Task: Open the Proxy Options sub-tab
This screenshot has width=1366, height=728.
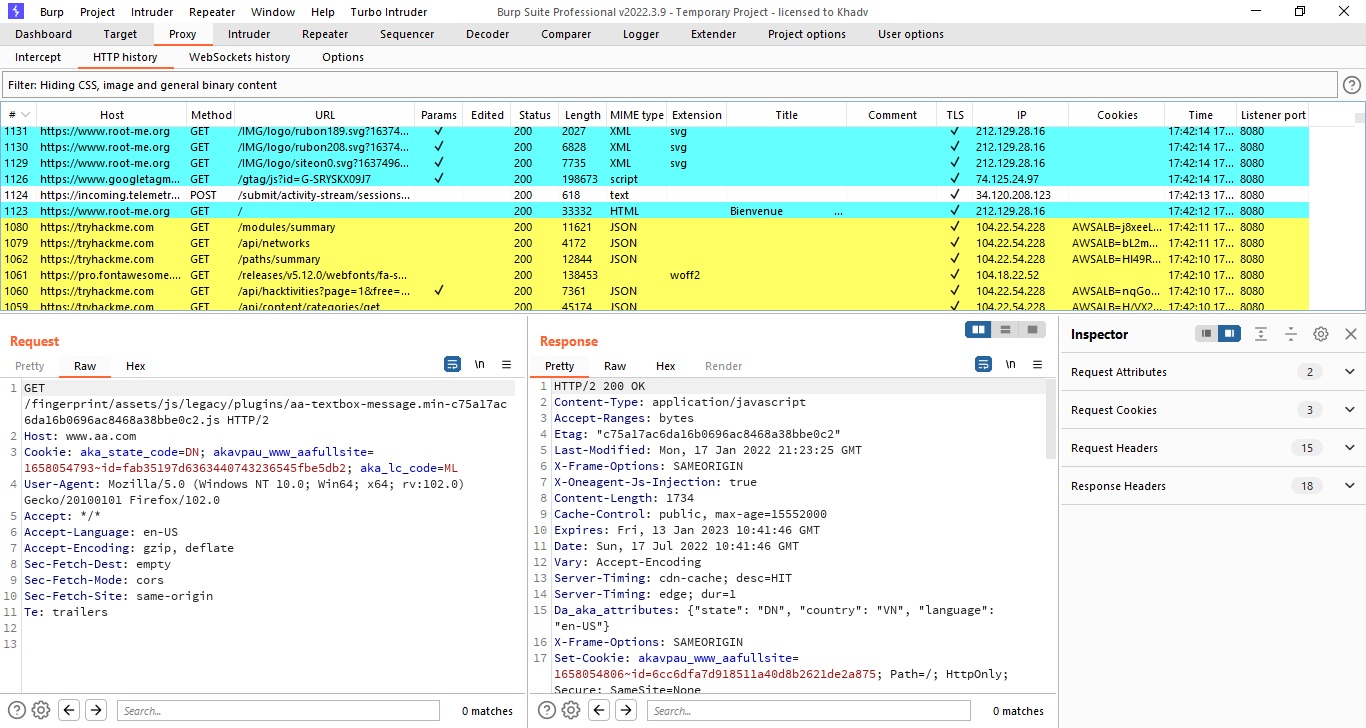Action: 343,57
